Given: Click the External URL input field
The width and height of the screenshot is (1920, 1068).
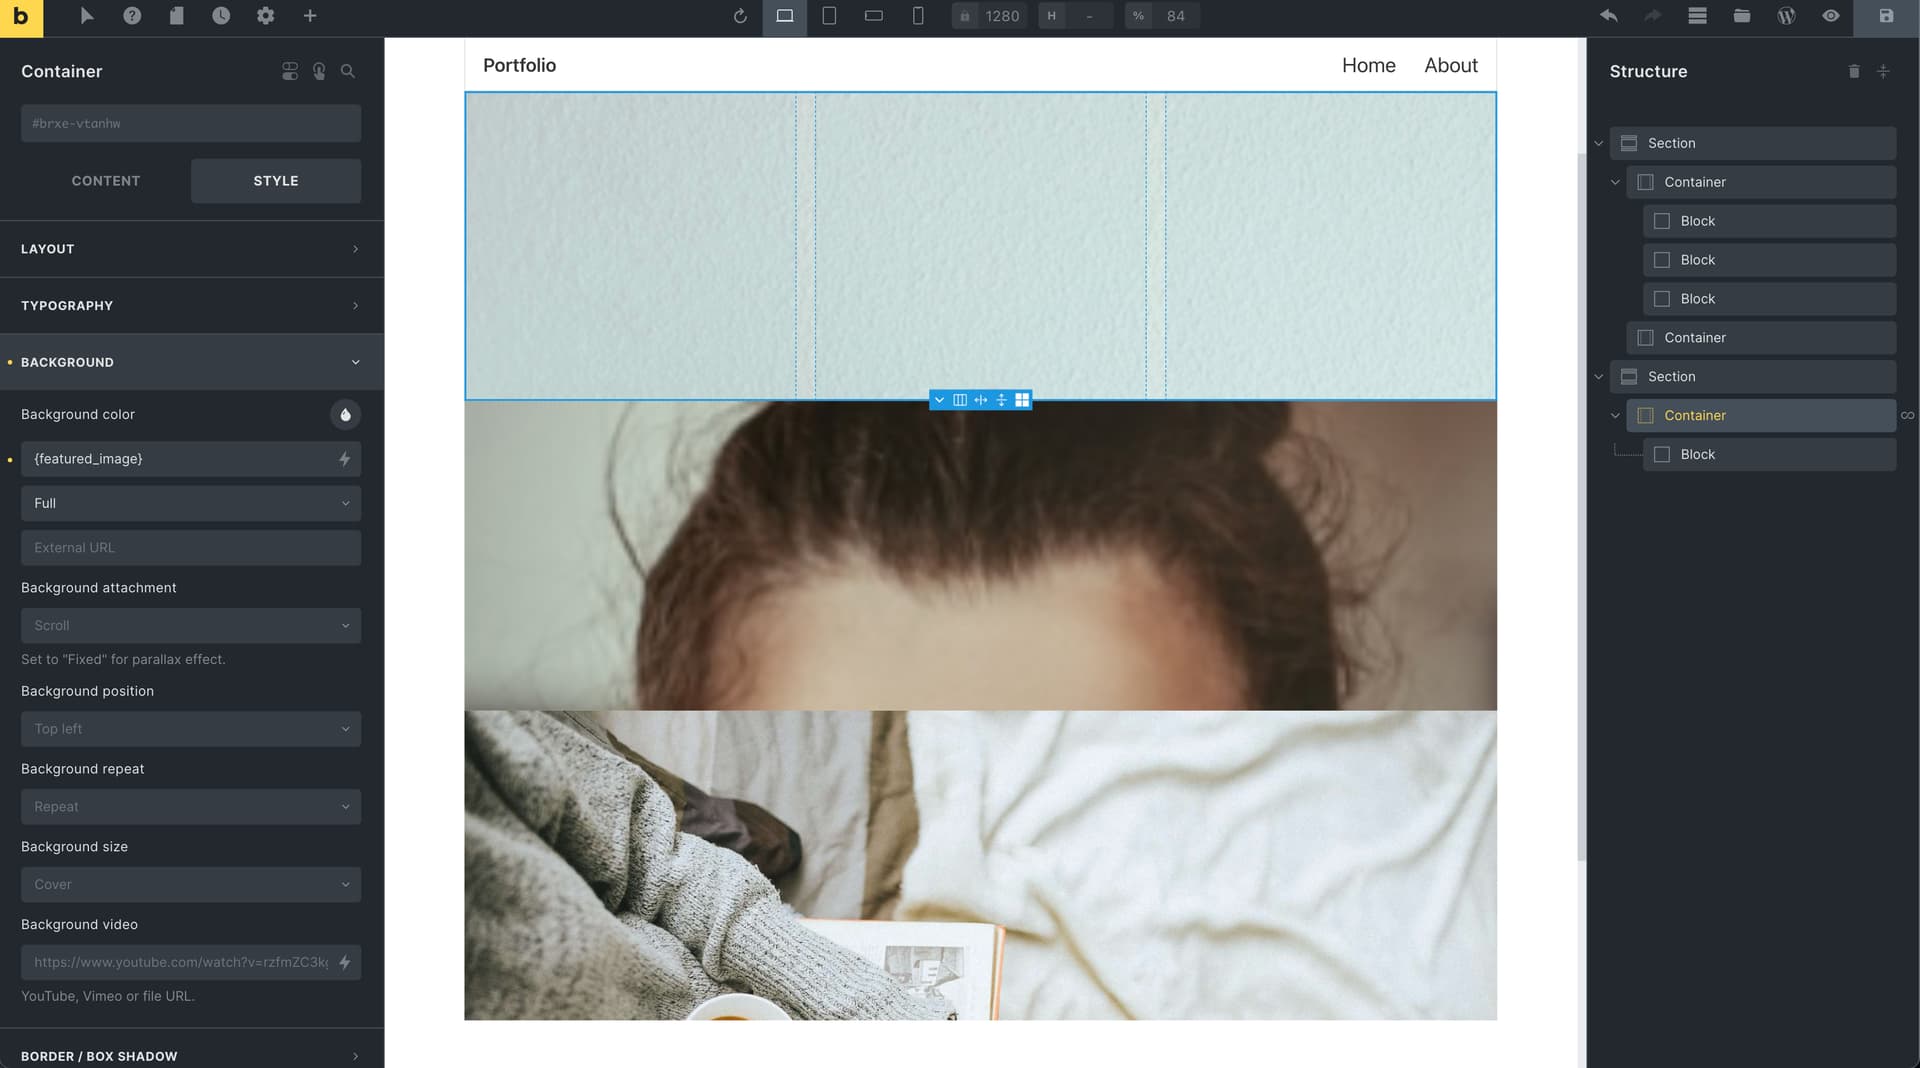Looking at the screenshot, I should 191,548.
